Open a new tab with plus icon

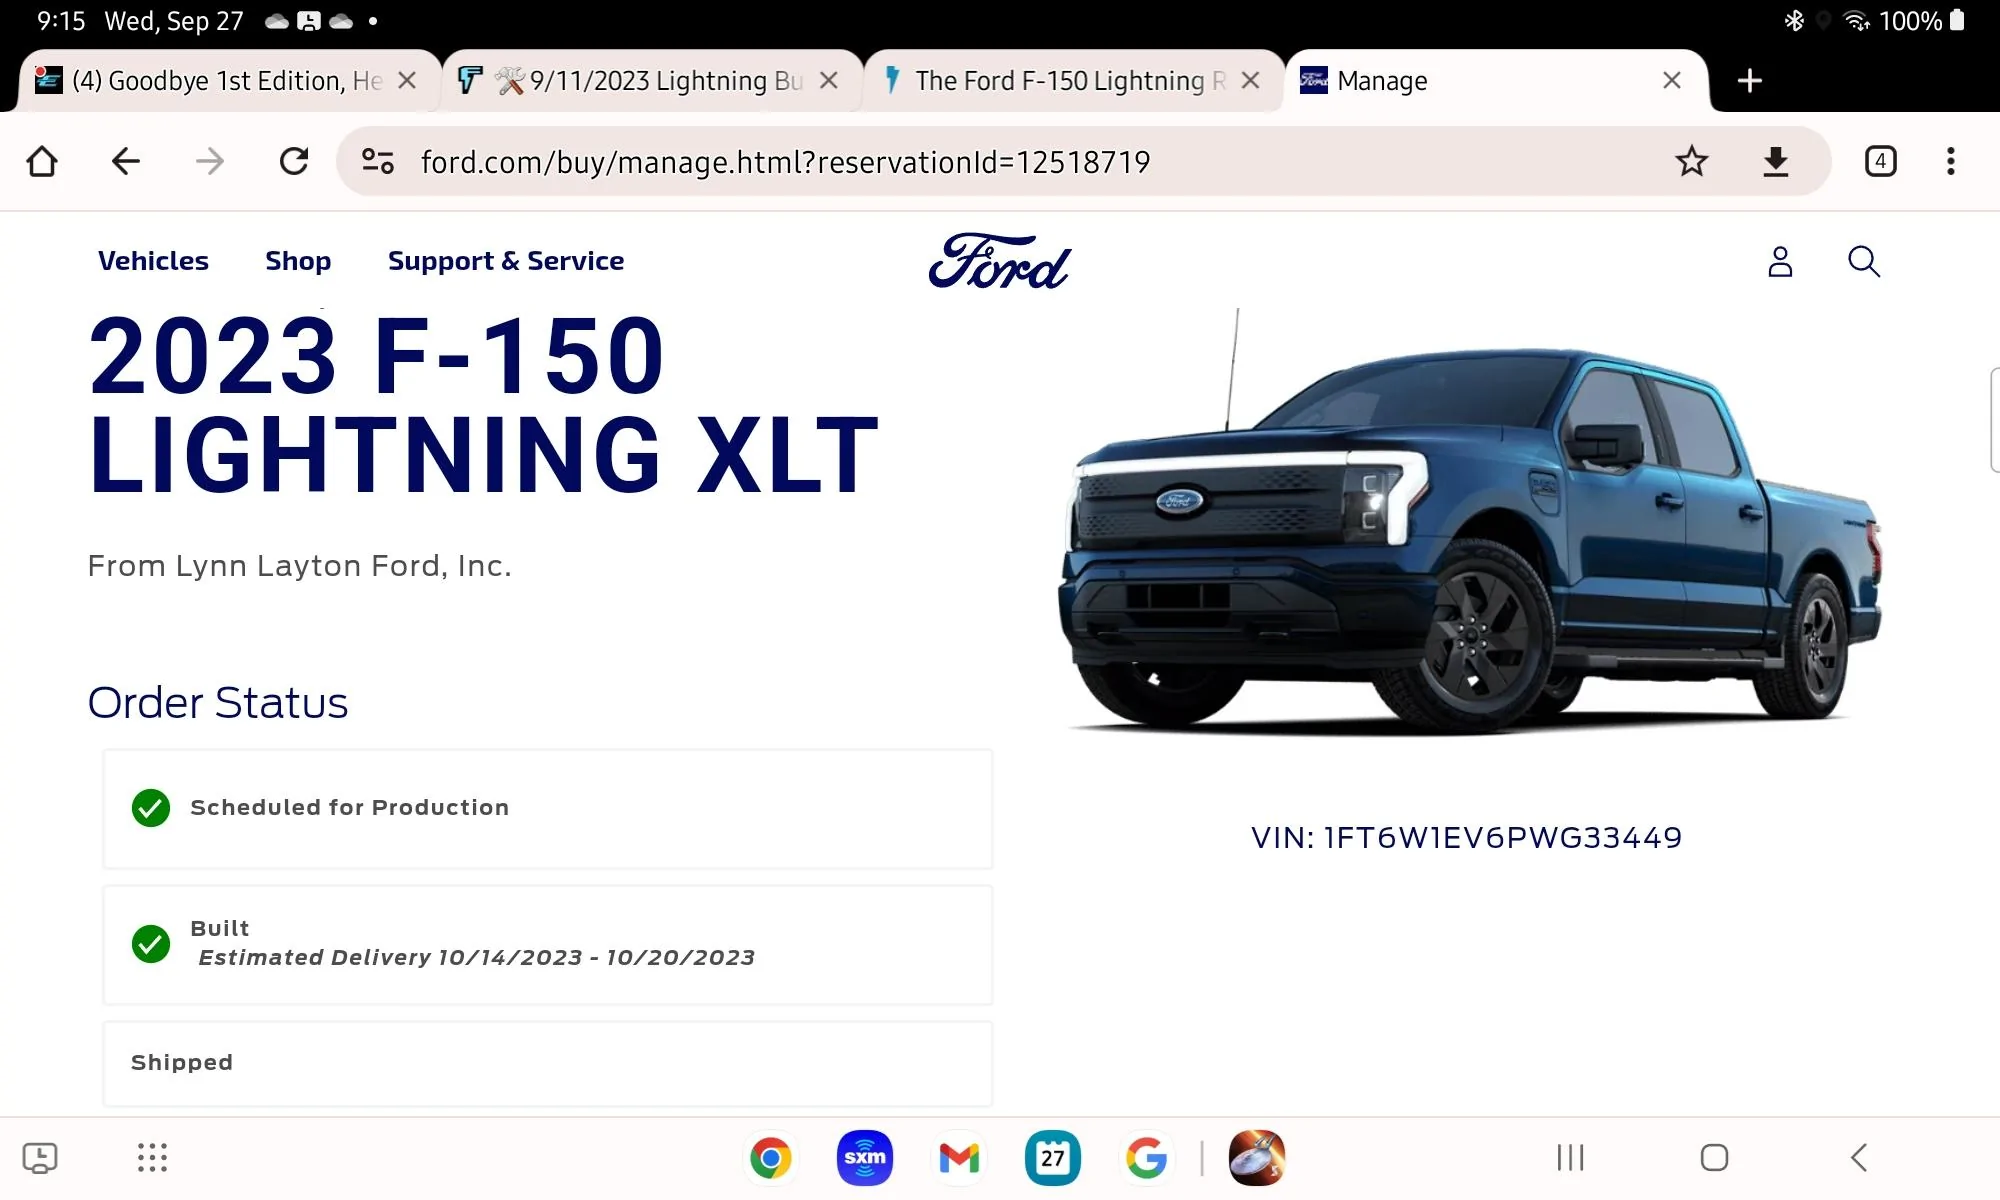[x=1750, y=81]
